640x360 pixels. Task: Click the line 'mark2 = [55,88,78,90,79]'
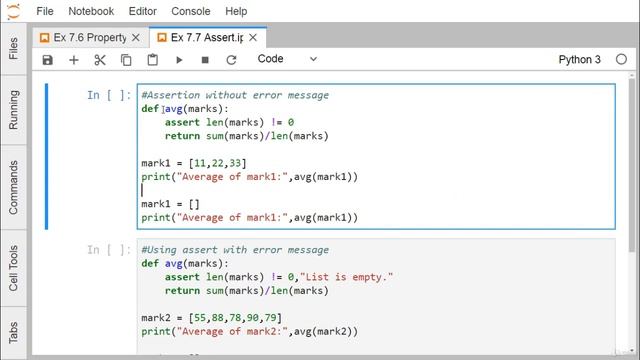click(211, 318)
